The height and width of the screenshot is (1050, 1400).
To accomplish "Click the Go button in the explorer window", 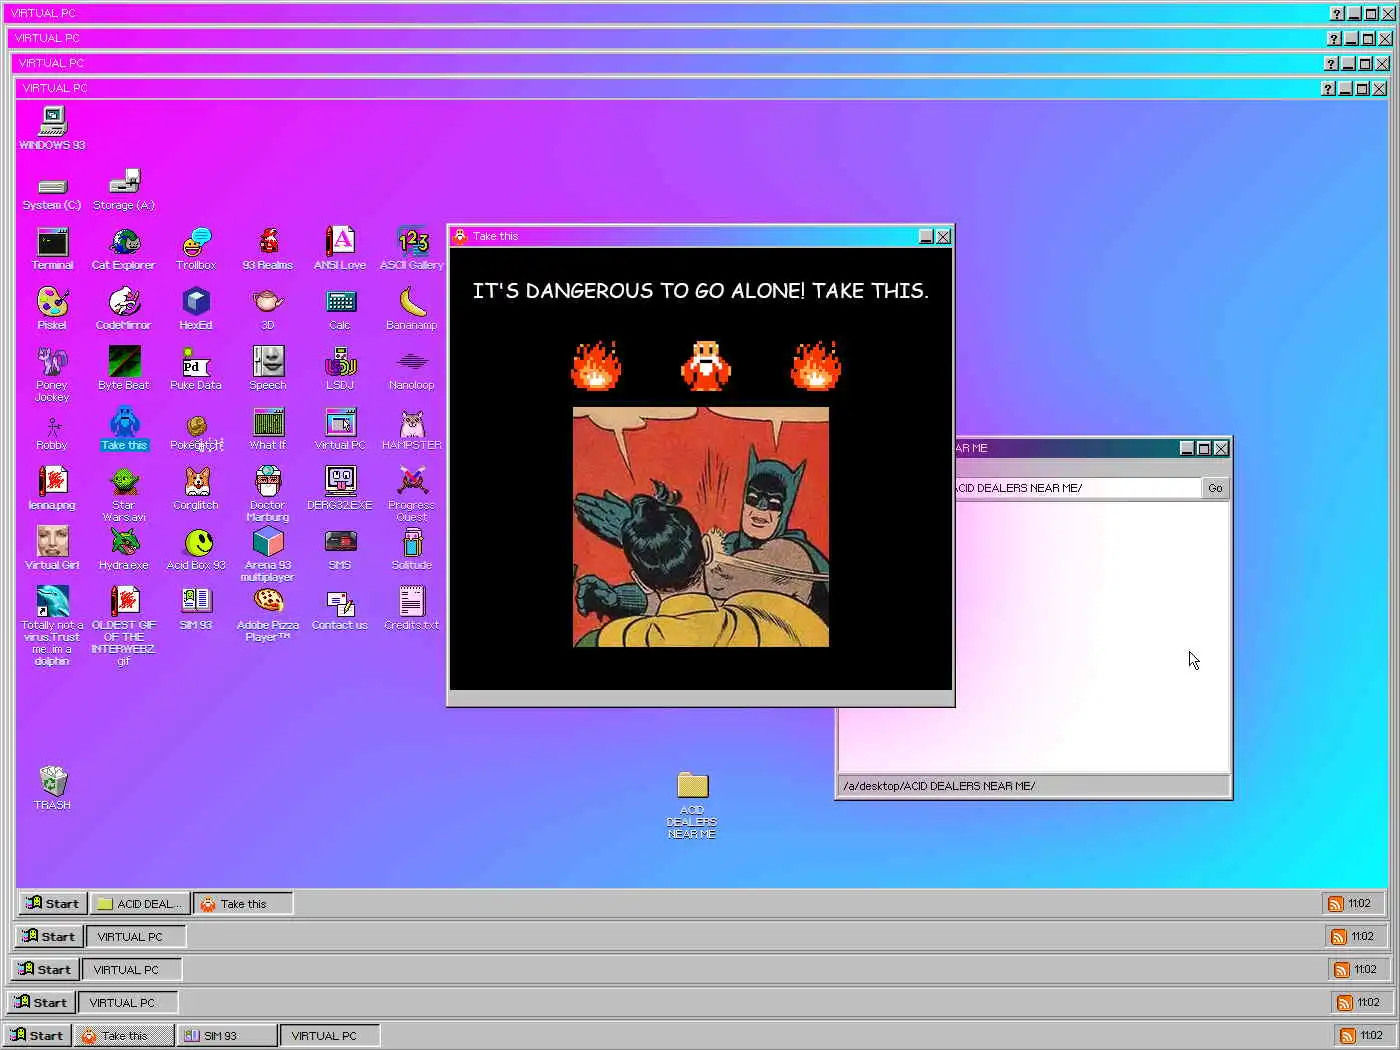I will [1215, 488].
